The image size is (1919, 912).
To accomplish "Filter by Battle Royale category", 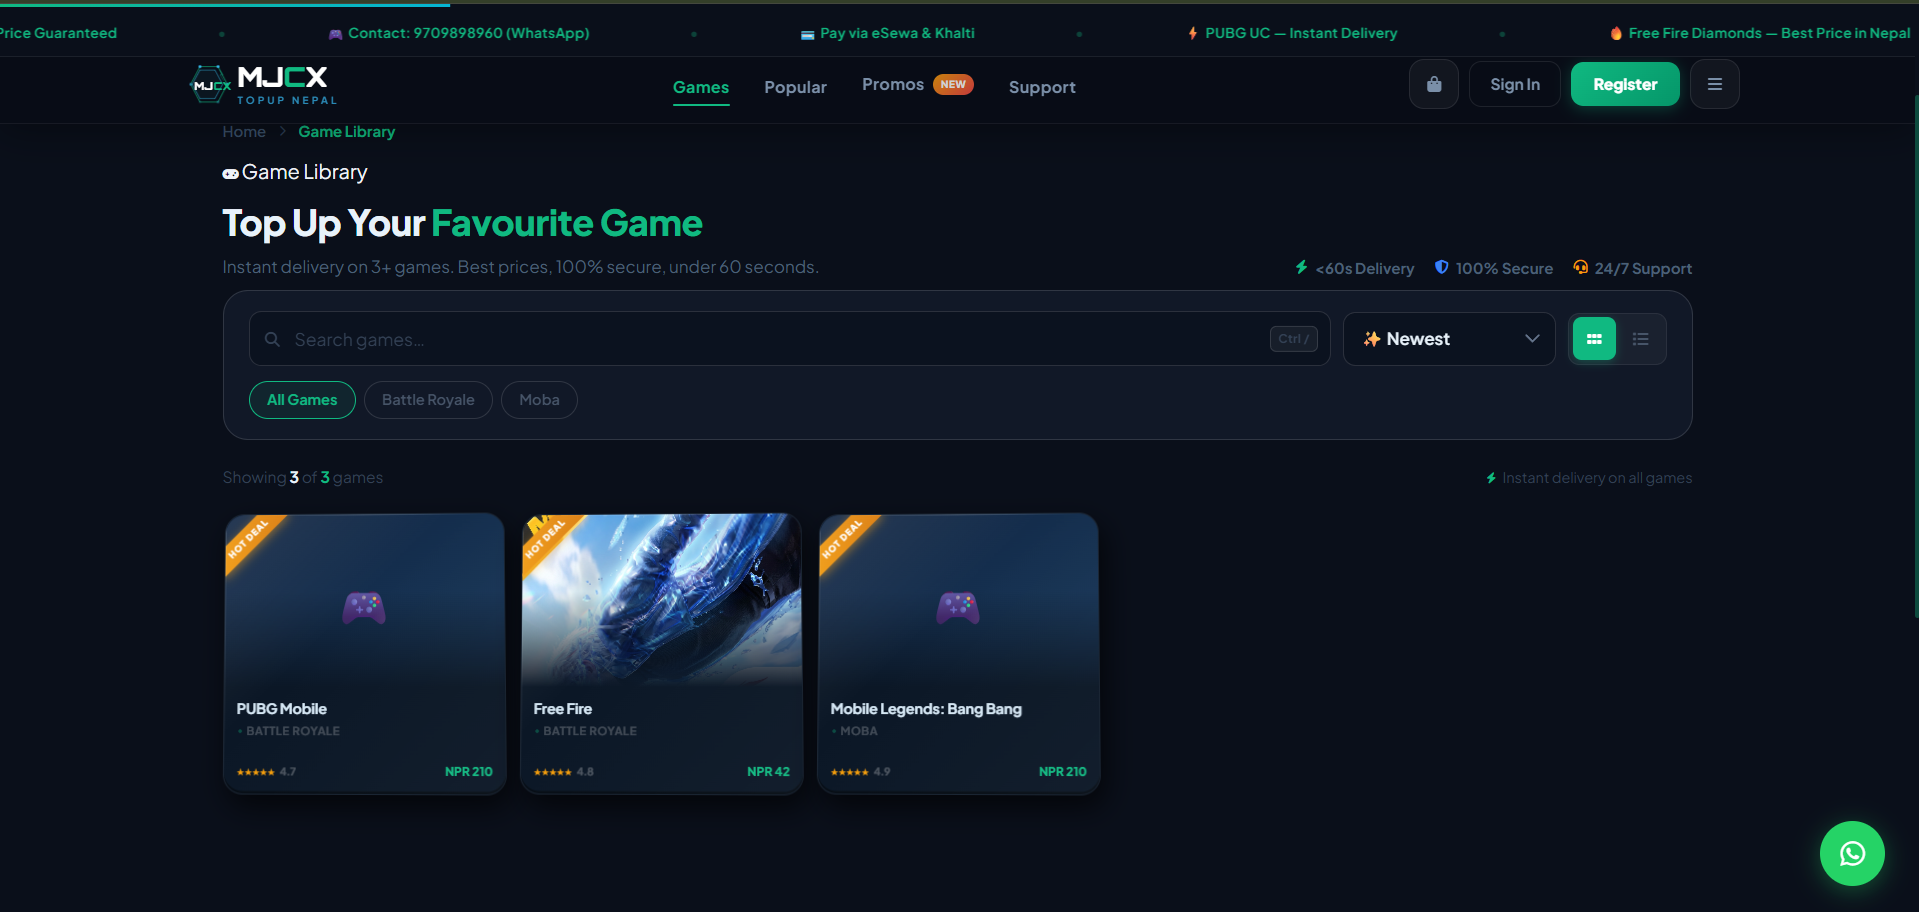I will 428,400.
